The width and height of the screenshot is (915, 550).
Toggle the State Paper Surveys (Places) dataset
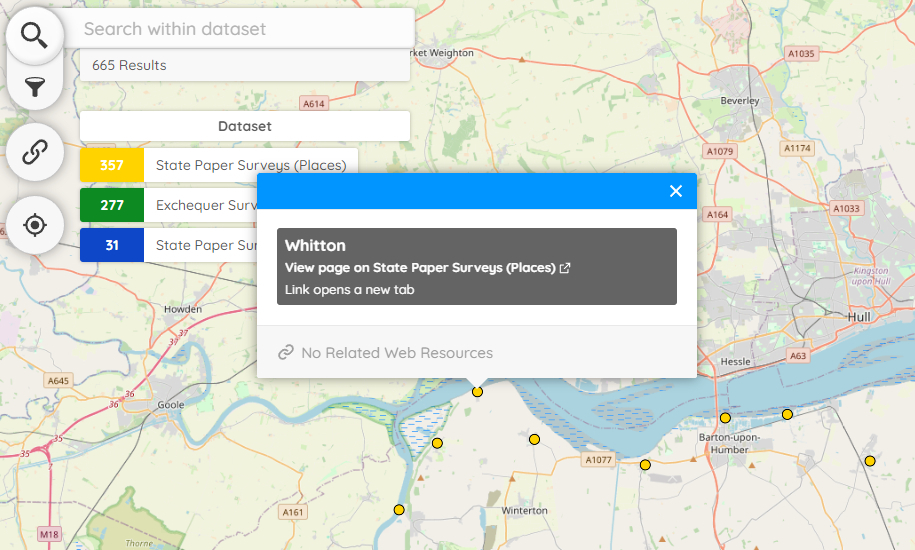tap(250, 166)
